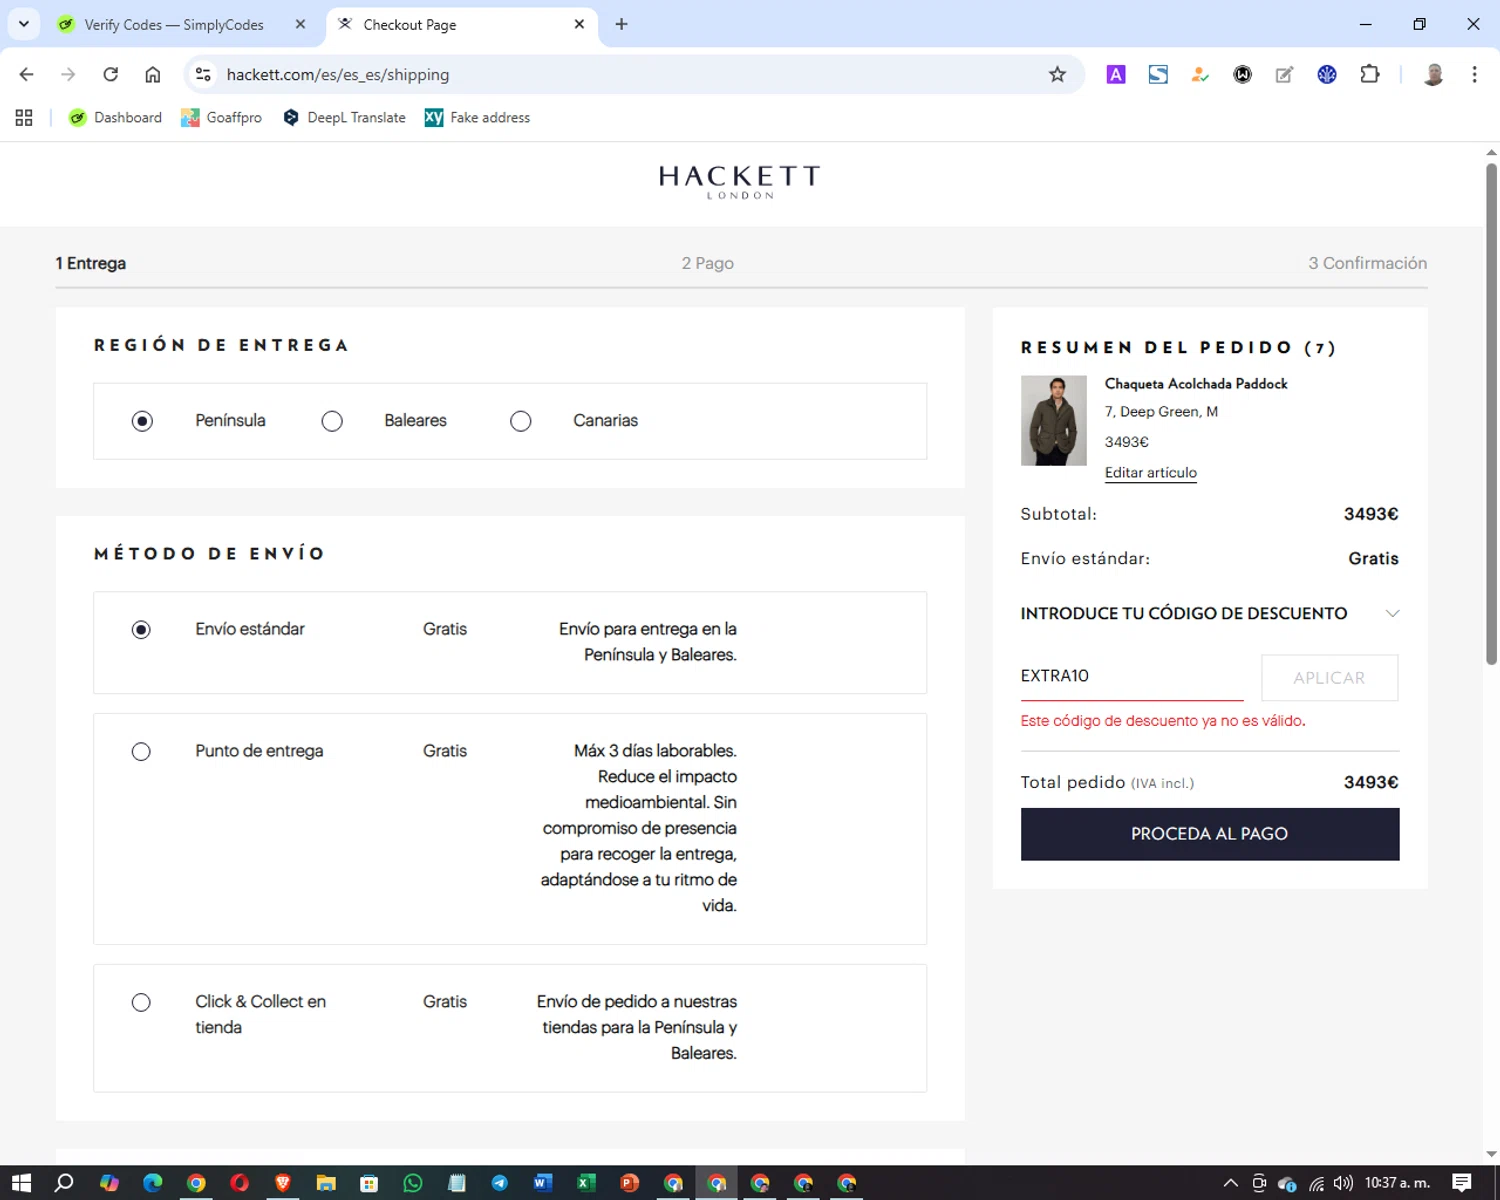Open the purple A extension
The image size is (1500, 1200).
(x=1116, y=74)
